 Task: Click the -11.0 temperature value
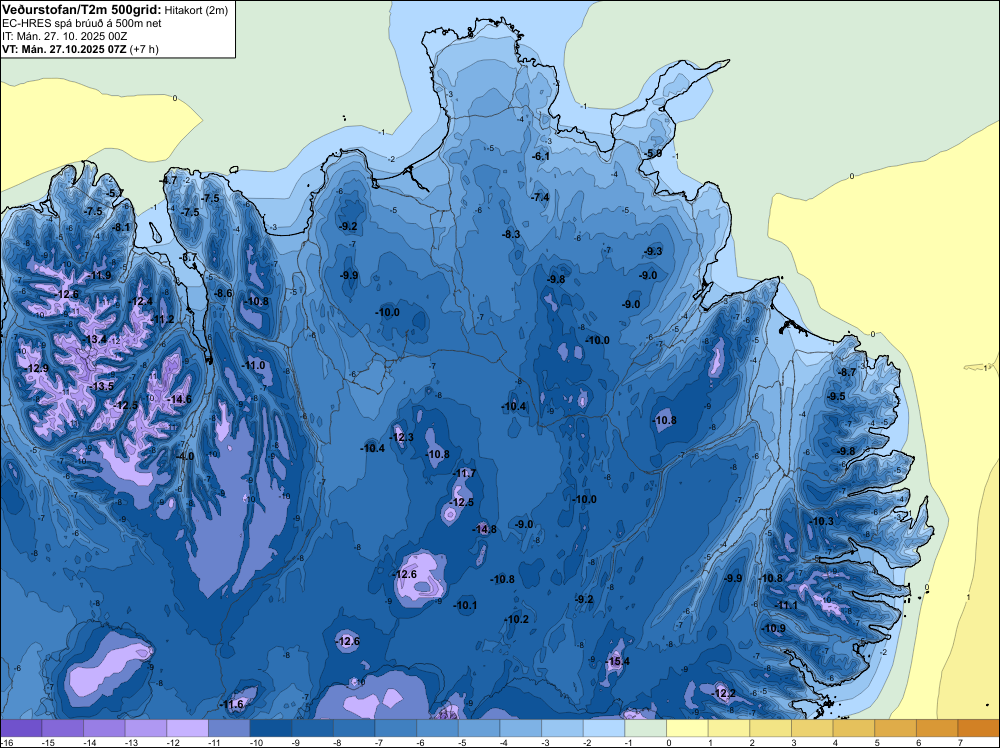(x=253, y=365)
